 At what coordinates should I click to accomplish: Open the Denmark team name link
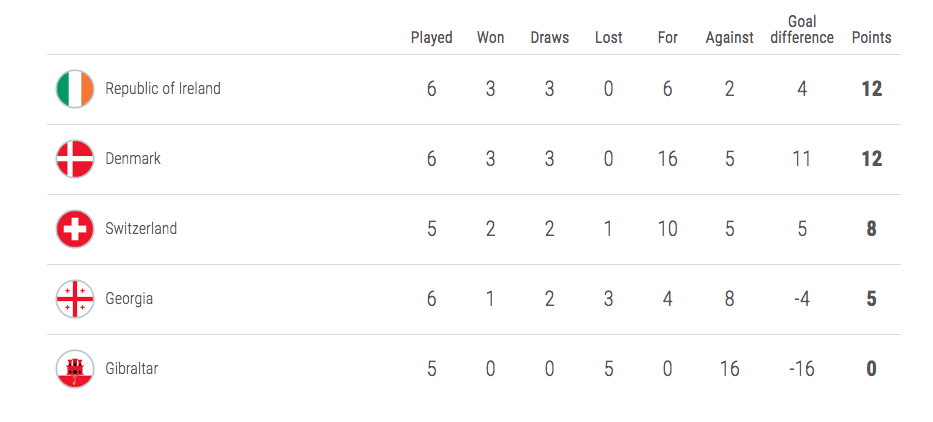point(133,159)
